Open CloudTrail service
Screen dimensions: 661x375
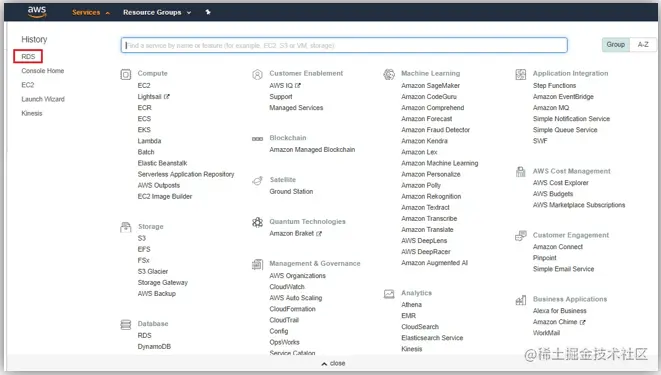coord(284,320)
